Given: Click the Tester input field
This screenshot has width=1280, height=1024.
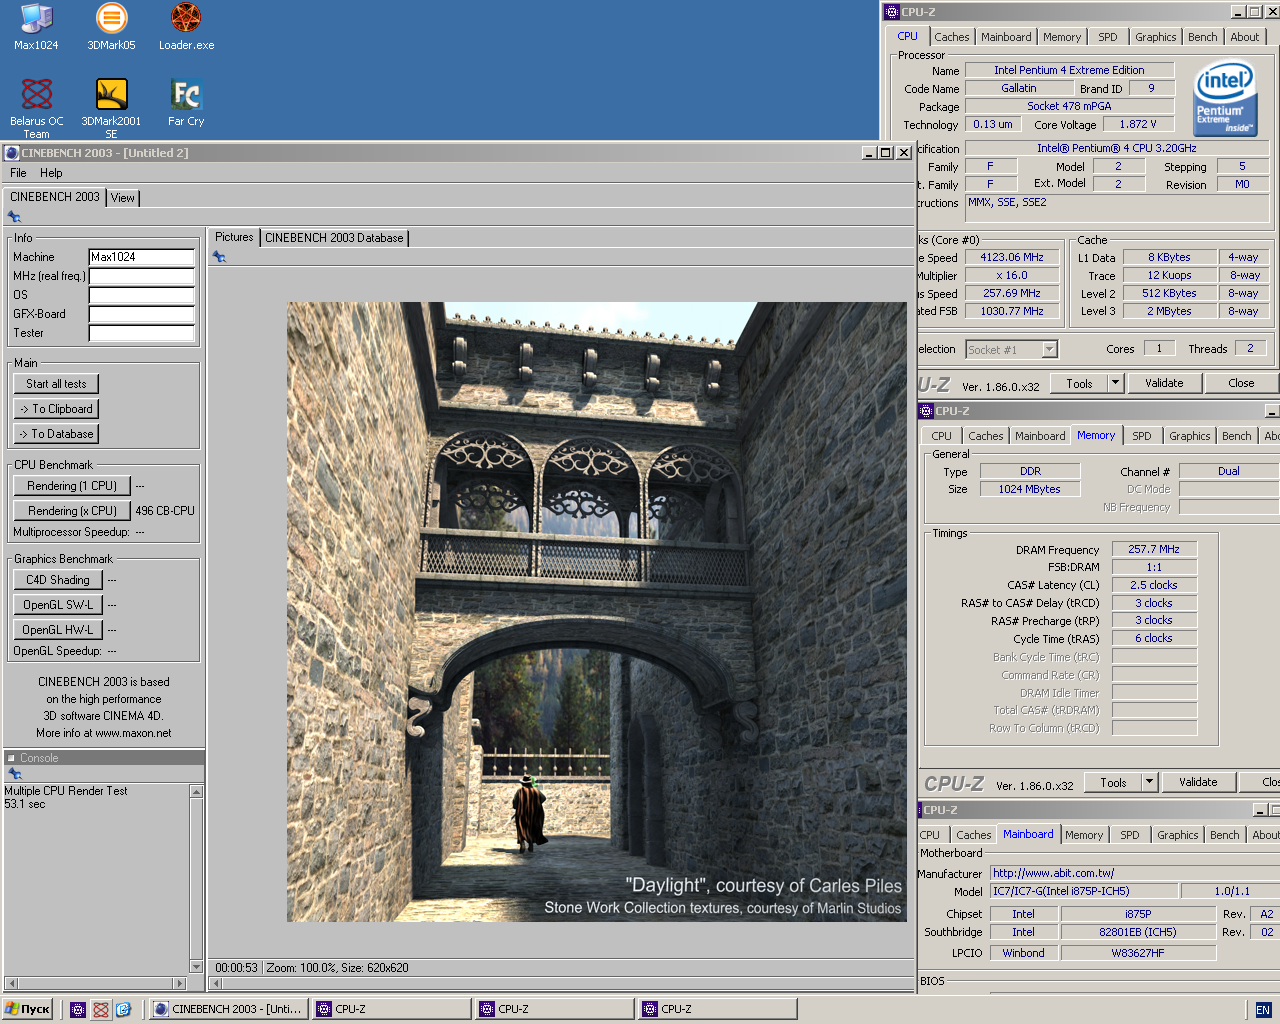Looking at the screenshot, I should tap(141, 333).
